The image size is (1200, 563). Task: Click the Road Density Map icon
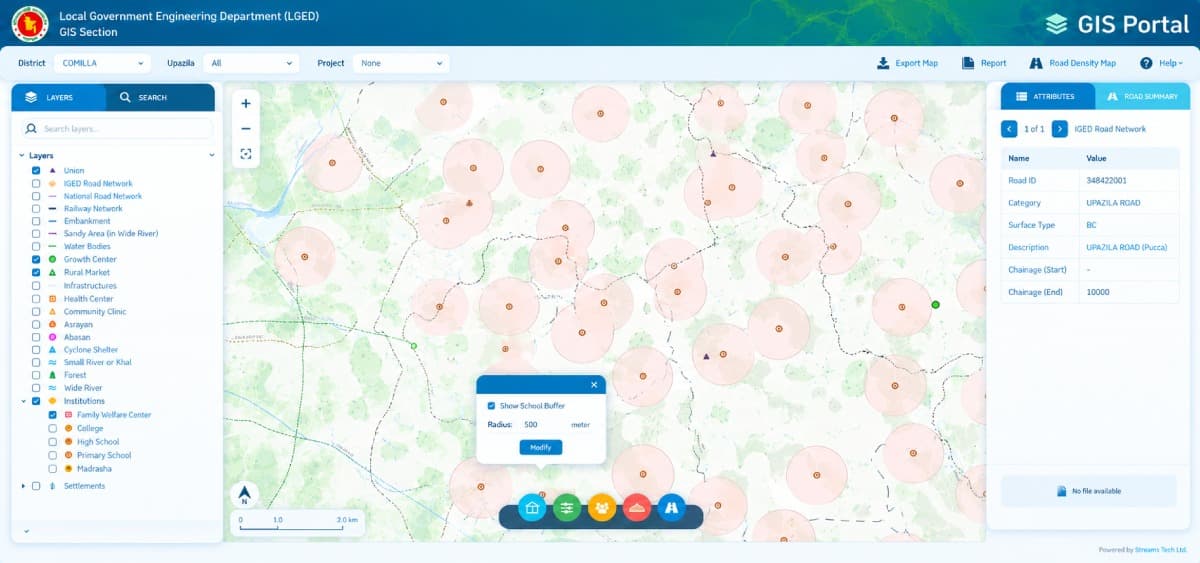[1036, 63]
